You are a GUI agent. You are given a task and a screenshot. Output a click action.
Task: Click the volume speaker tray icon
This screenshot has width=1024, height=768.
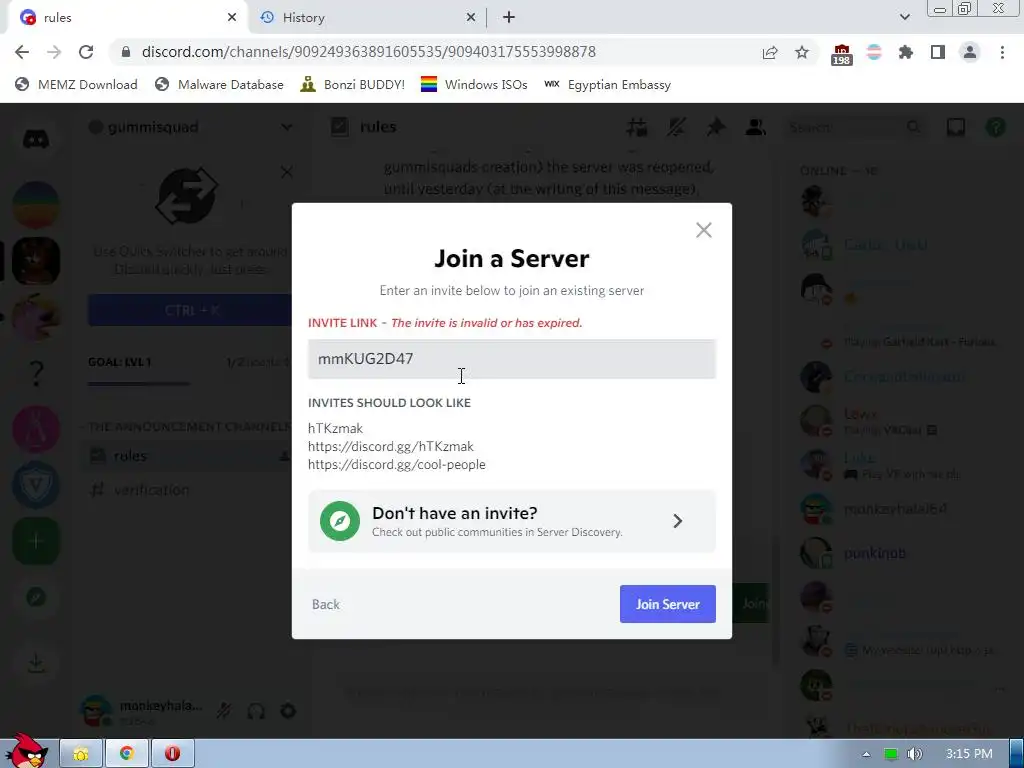tap(915, 754)
